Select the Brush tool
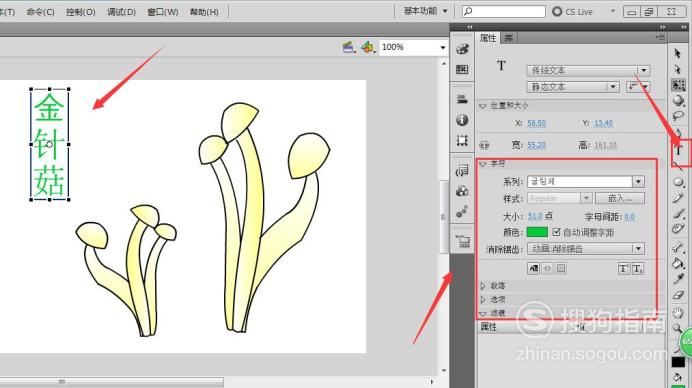The height and width of the screenshot is (388, 692). click(x=678, y=213)
